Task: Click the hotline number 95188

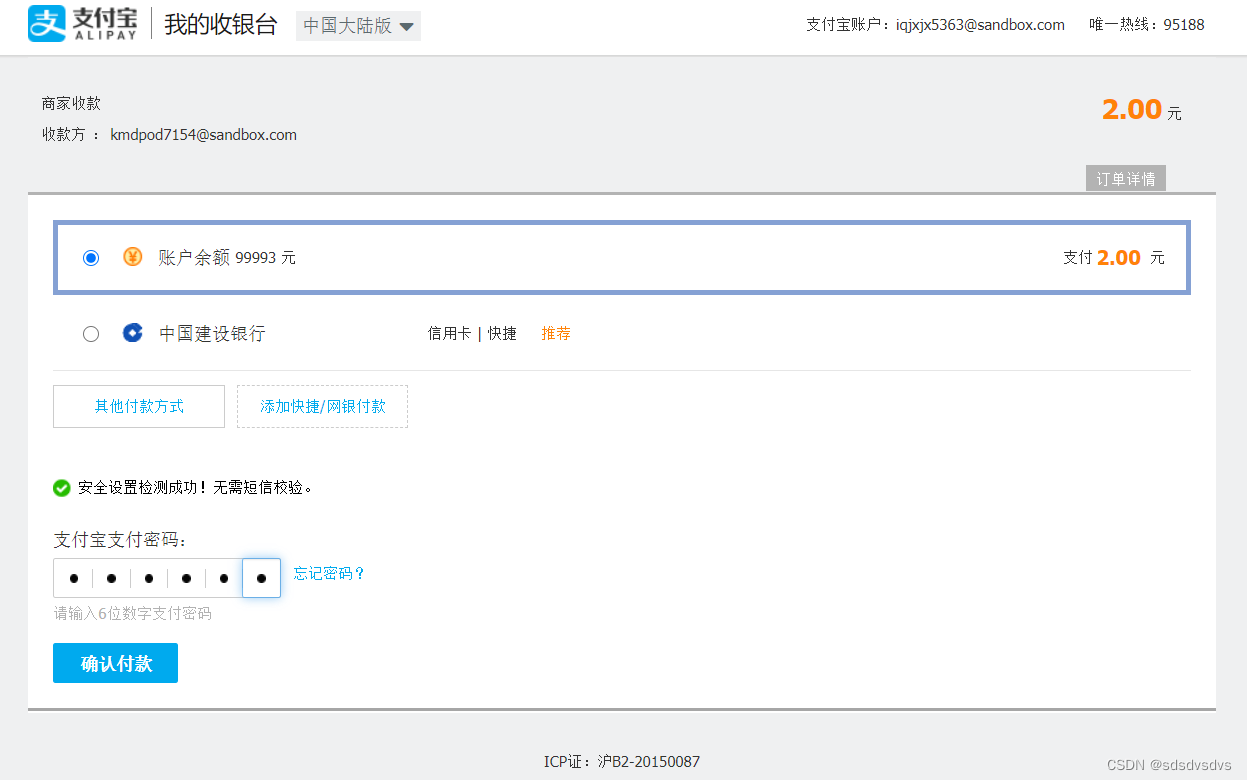Action: pos(1184,25)
